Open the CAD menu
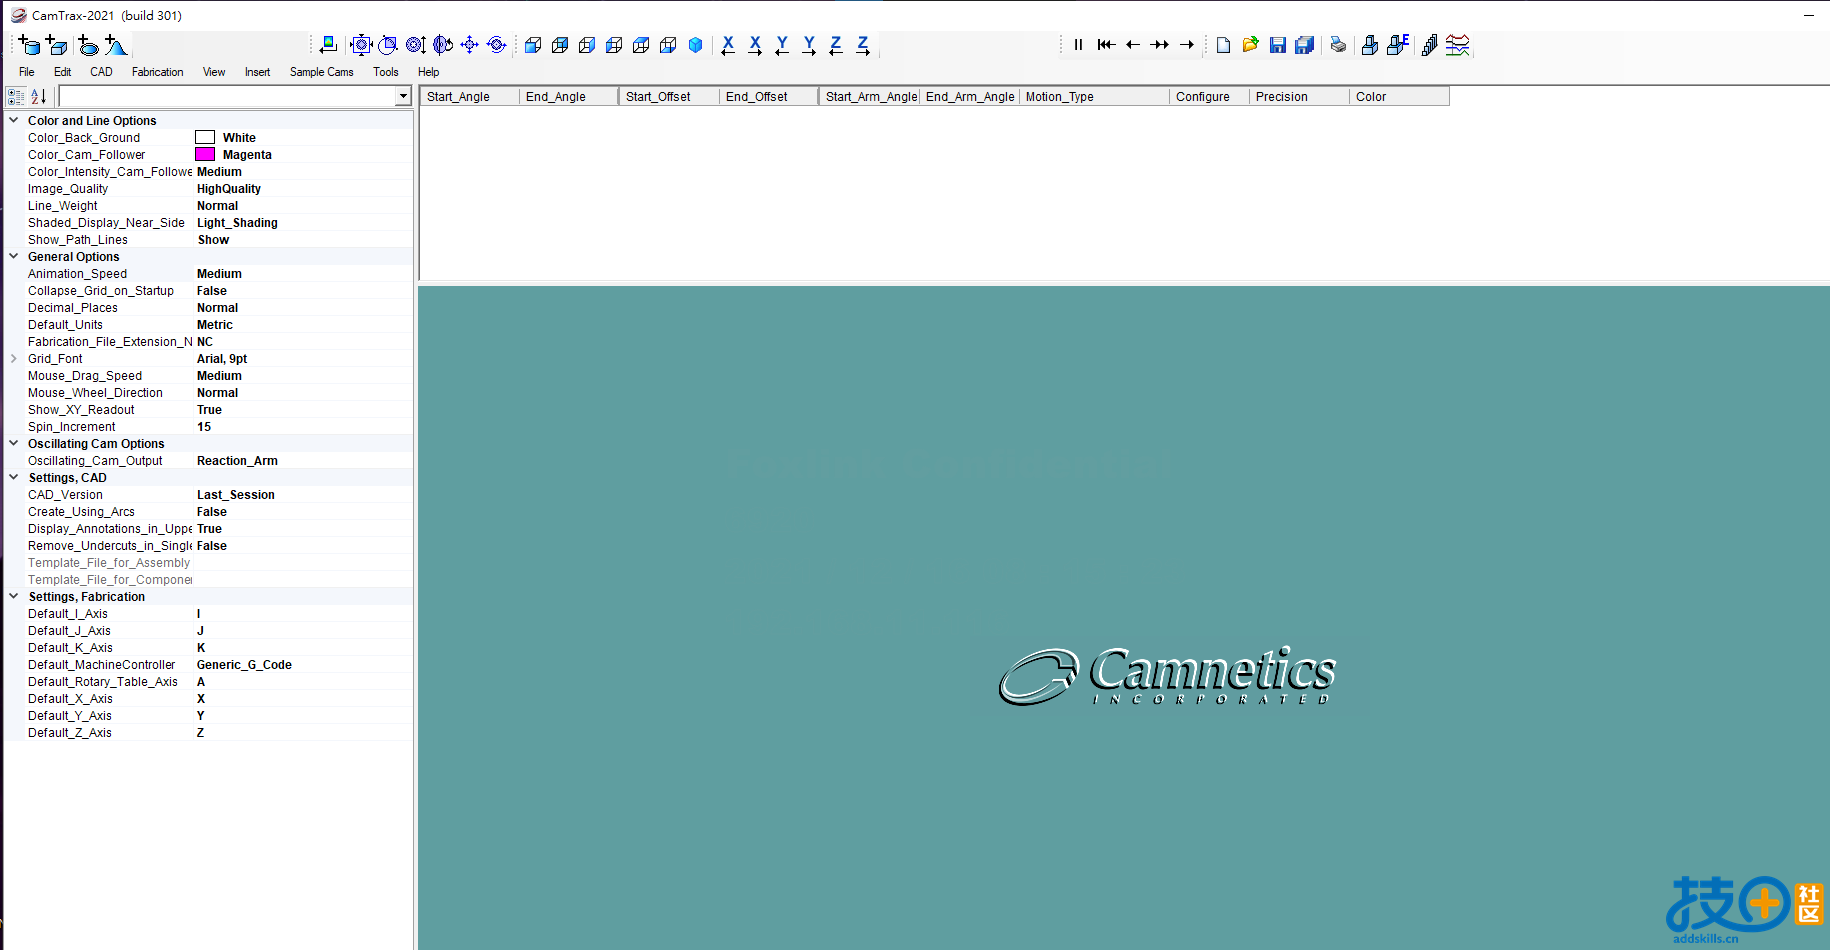Screen dimensions: 1830x950 pos(101,72)
